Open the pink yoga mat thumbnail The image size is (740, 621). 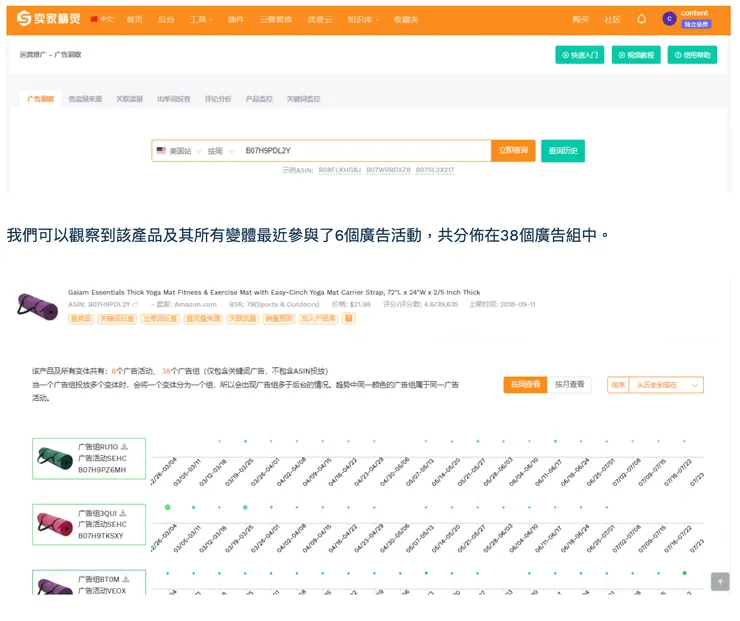pyautogui.click(x=55, y=524)
